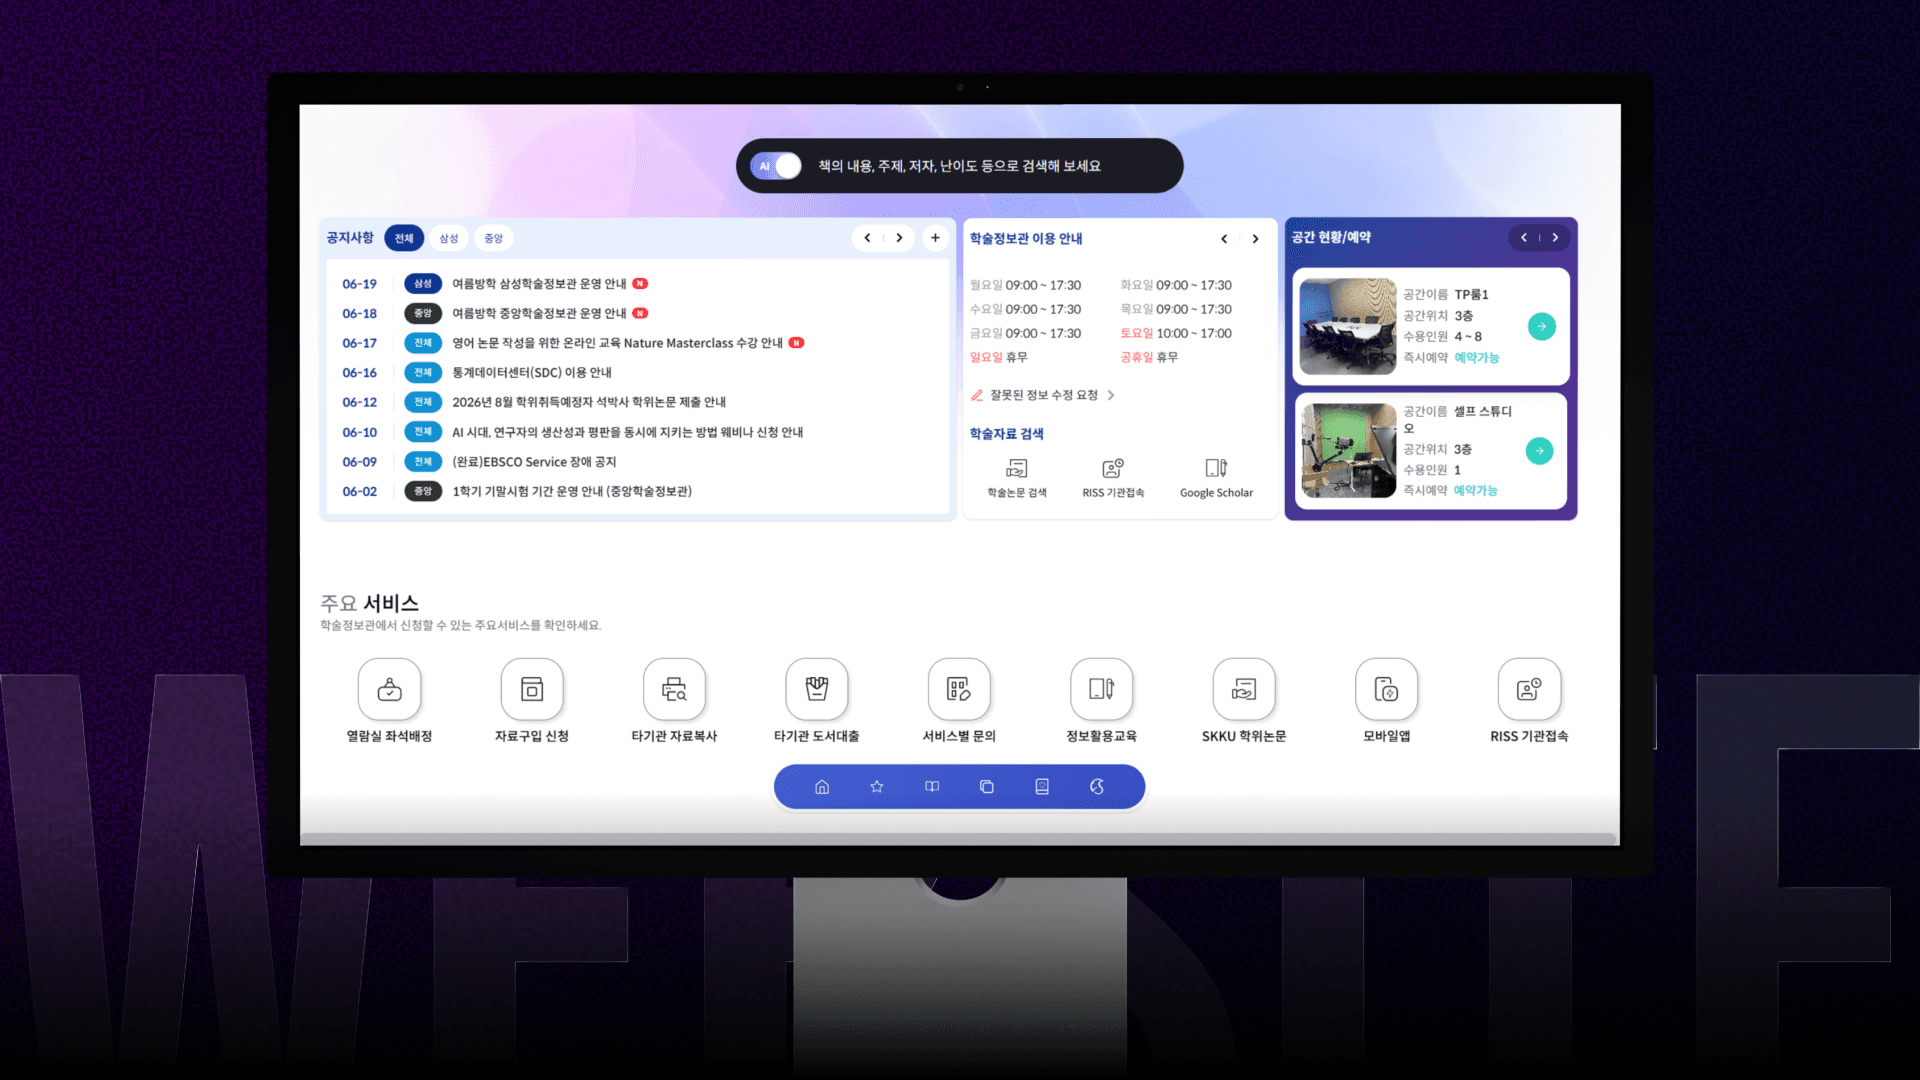Open 서비스별 문의 service icon
The image size is (1920, 1080).
pyautogui.click(x=959, y=689)
